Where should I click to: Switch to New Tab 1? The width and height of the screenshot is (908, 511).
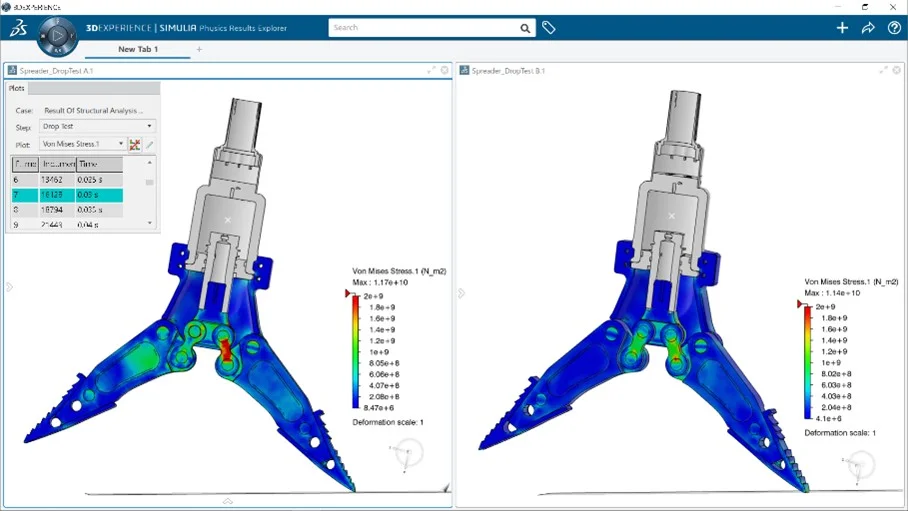[x=138, y=49]
